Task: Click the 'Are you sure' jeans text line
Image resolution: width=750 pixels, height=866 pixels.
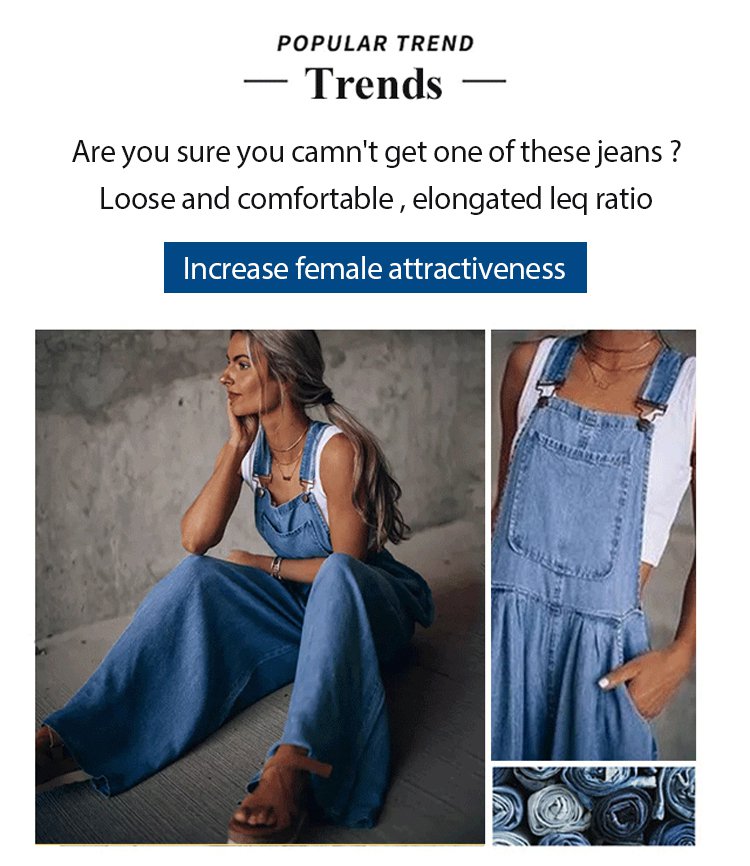Action: (x=376, y=152)
